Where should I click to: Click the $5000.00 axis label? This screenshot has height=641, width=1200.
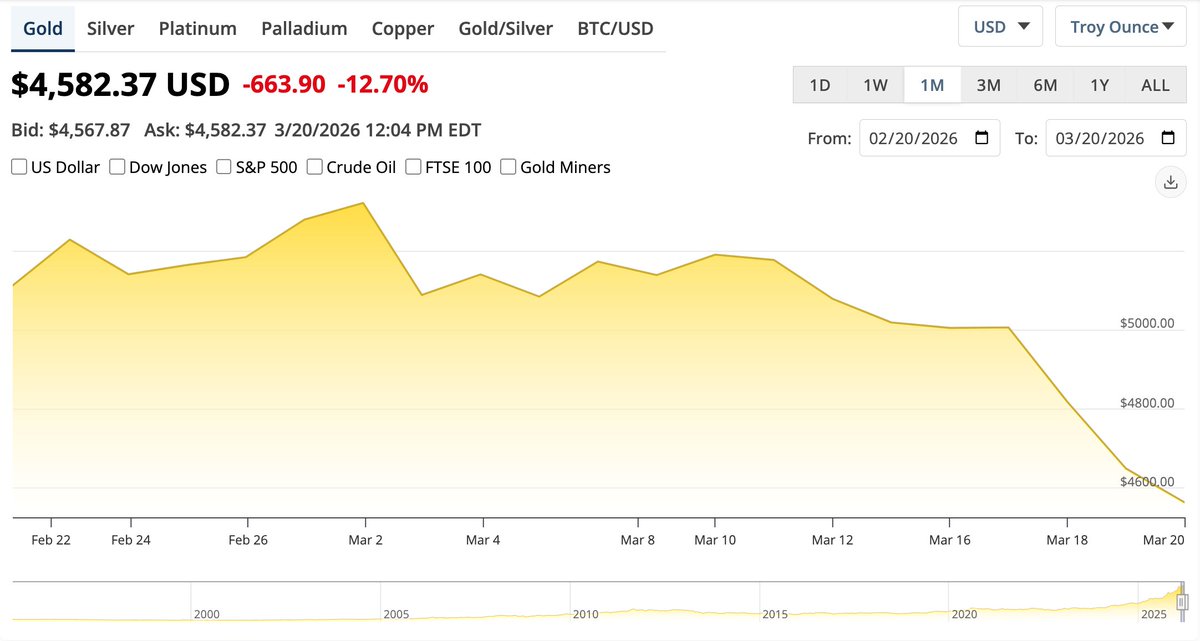(x=1147, y=323)
